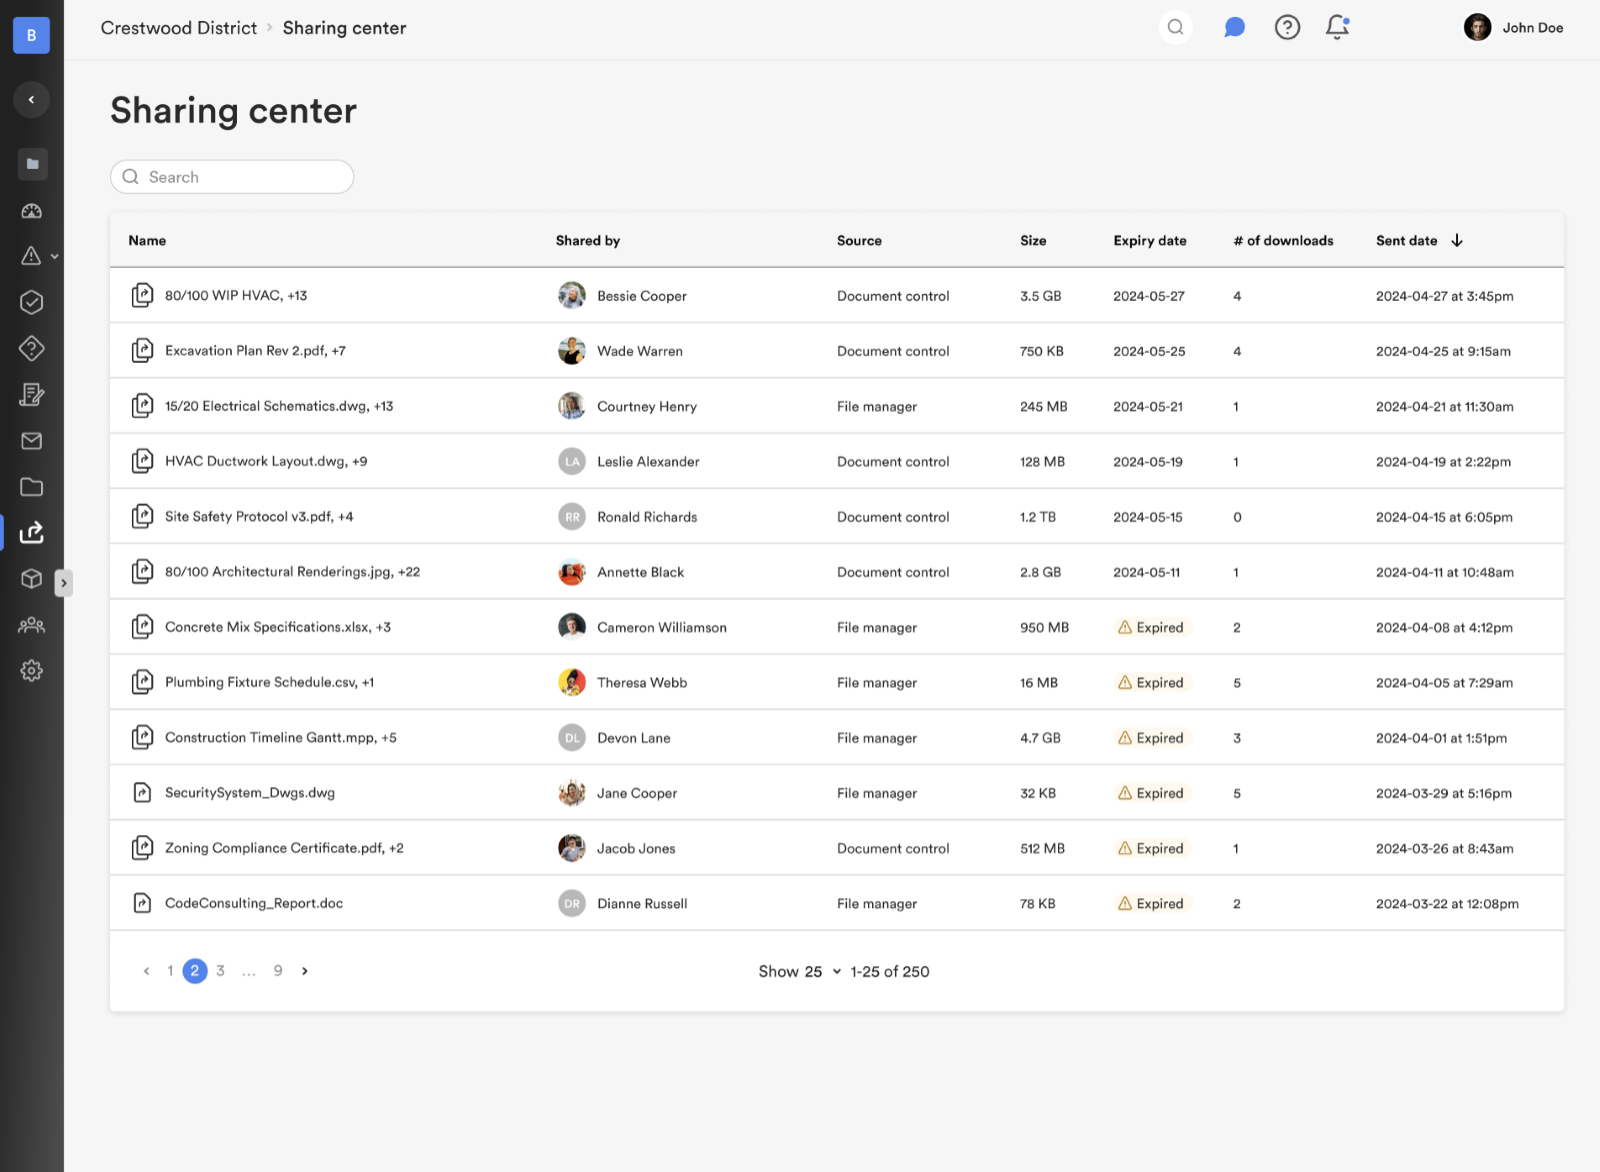Select the sharing icon in sidebar
Image resolution: width=1600 pixels, height=1172 pixels.
(32, 532)
